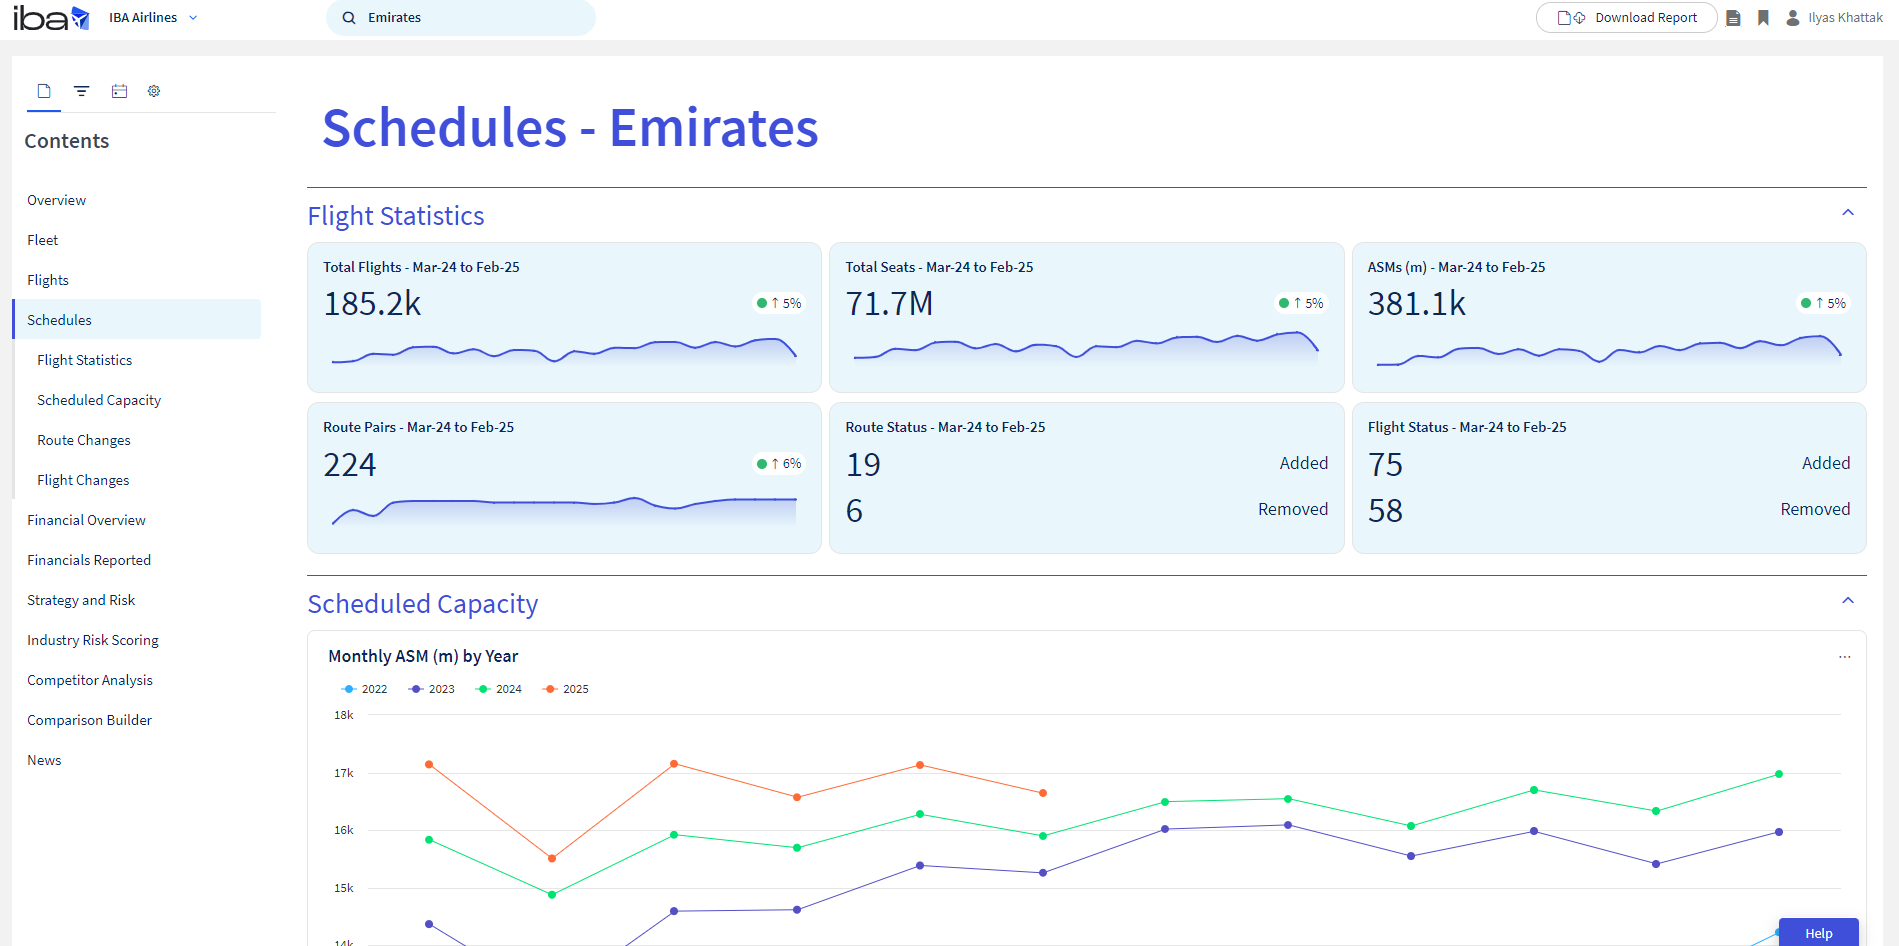Focus the Emirates search field
This screenshot has height=946, width=1899.
[x=460, y=18]
